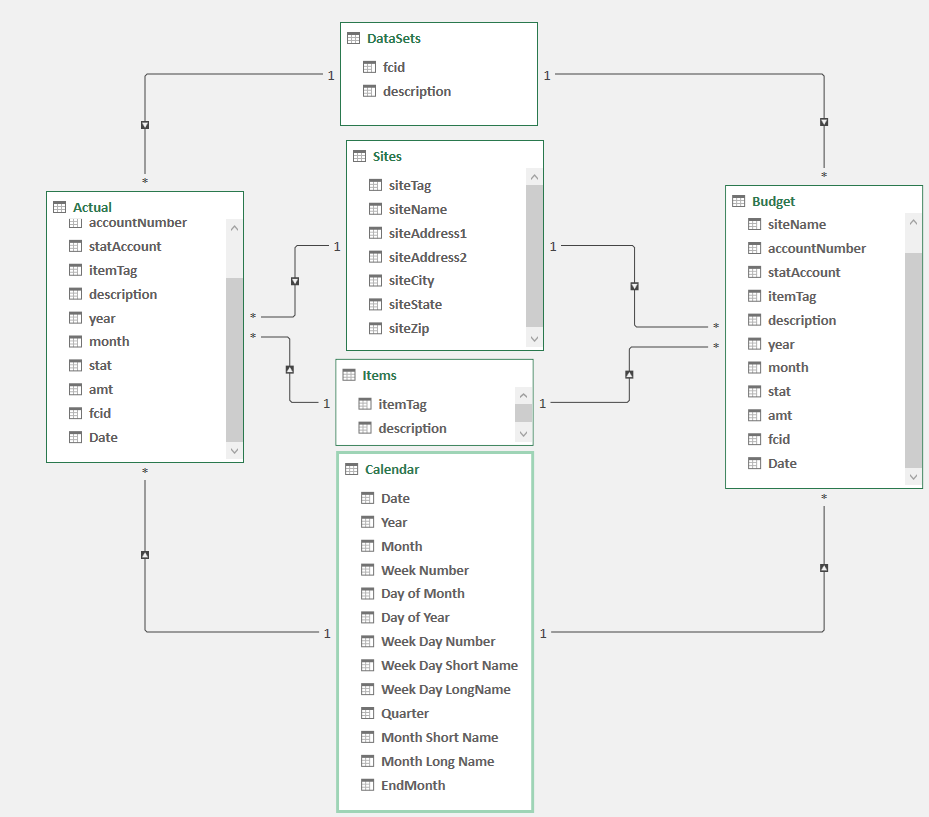Select siteCity field in Sites
The width and height of the screenshot is (929, 817).
click(x=412, y=281)
